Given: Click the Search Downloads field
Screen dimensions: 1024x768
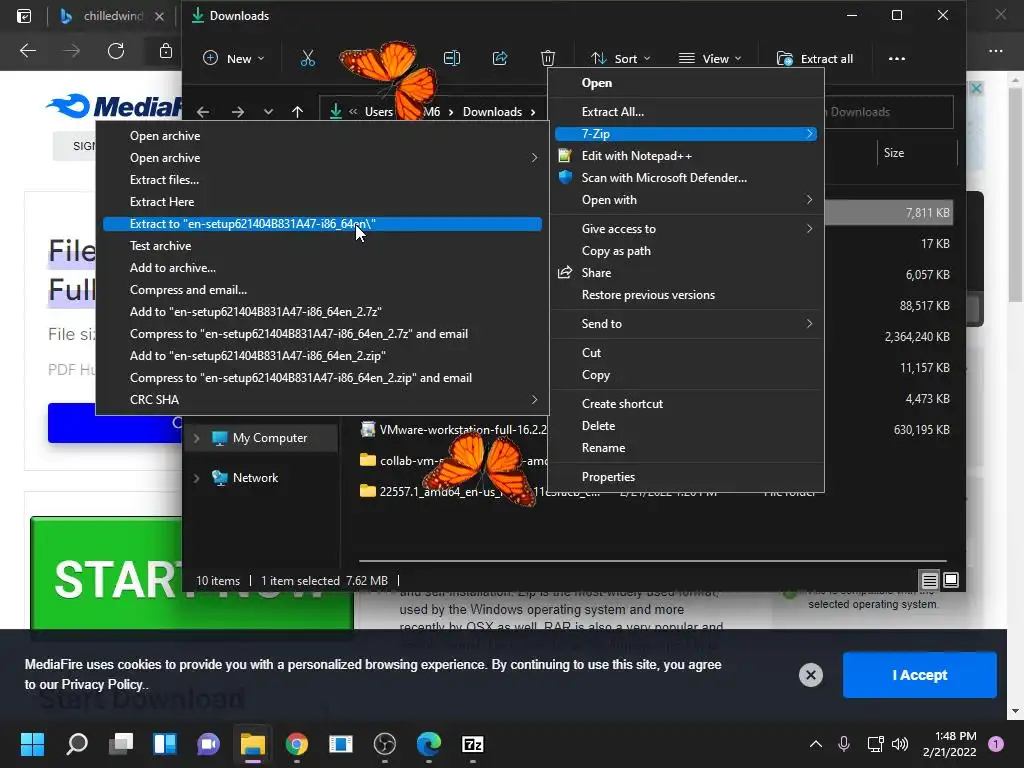Looking at the screenshot, I should coord(888,112).
